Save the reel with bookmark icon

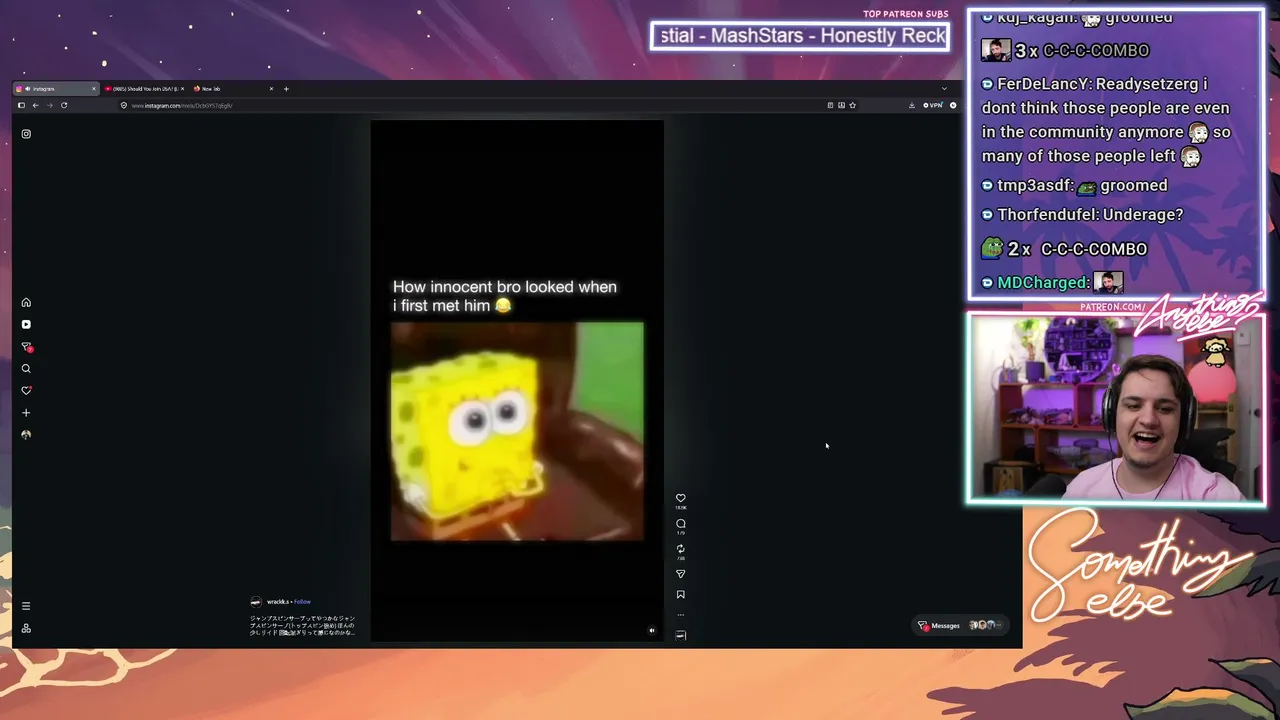(x=681, y=595)
